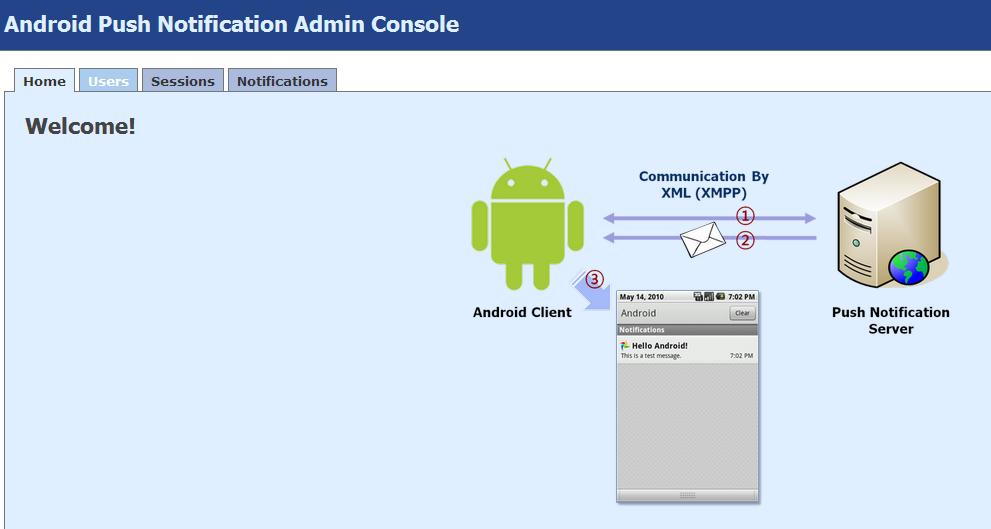Click the May 14, 2010 date in phone mockup
The width and height of the screenshot is (991, 529).
(641, 296)
